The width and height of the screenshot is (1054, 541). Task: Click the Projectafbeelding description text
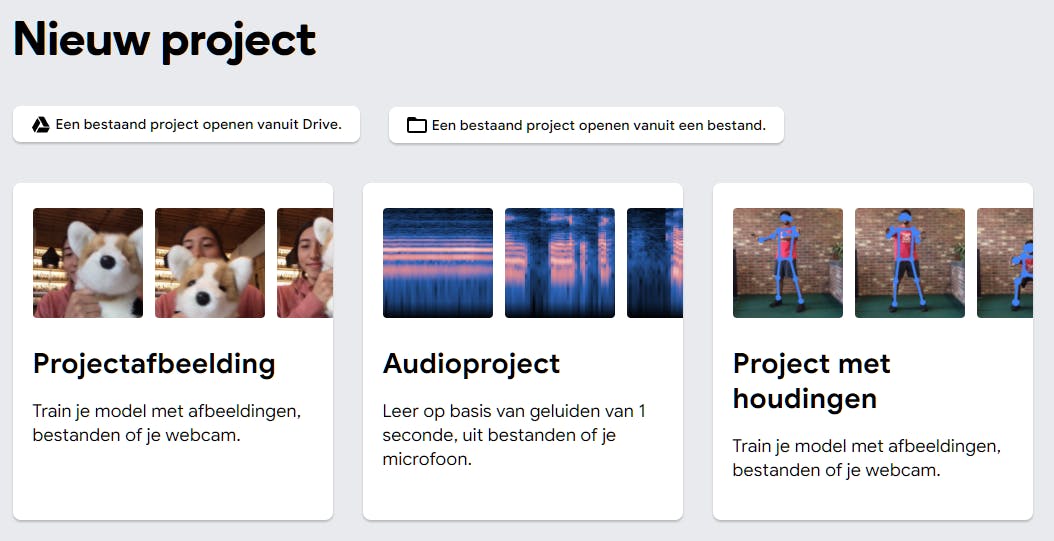pos(167,423)
